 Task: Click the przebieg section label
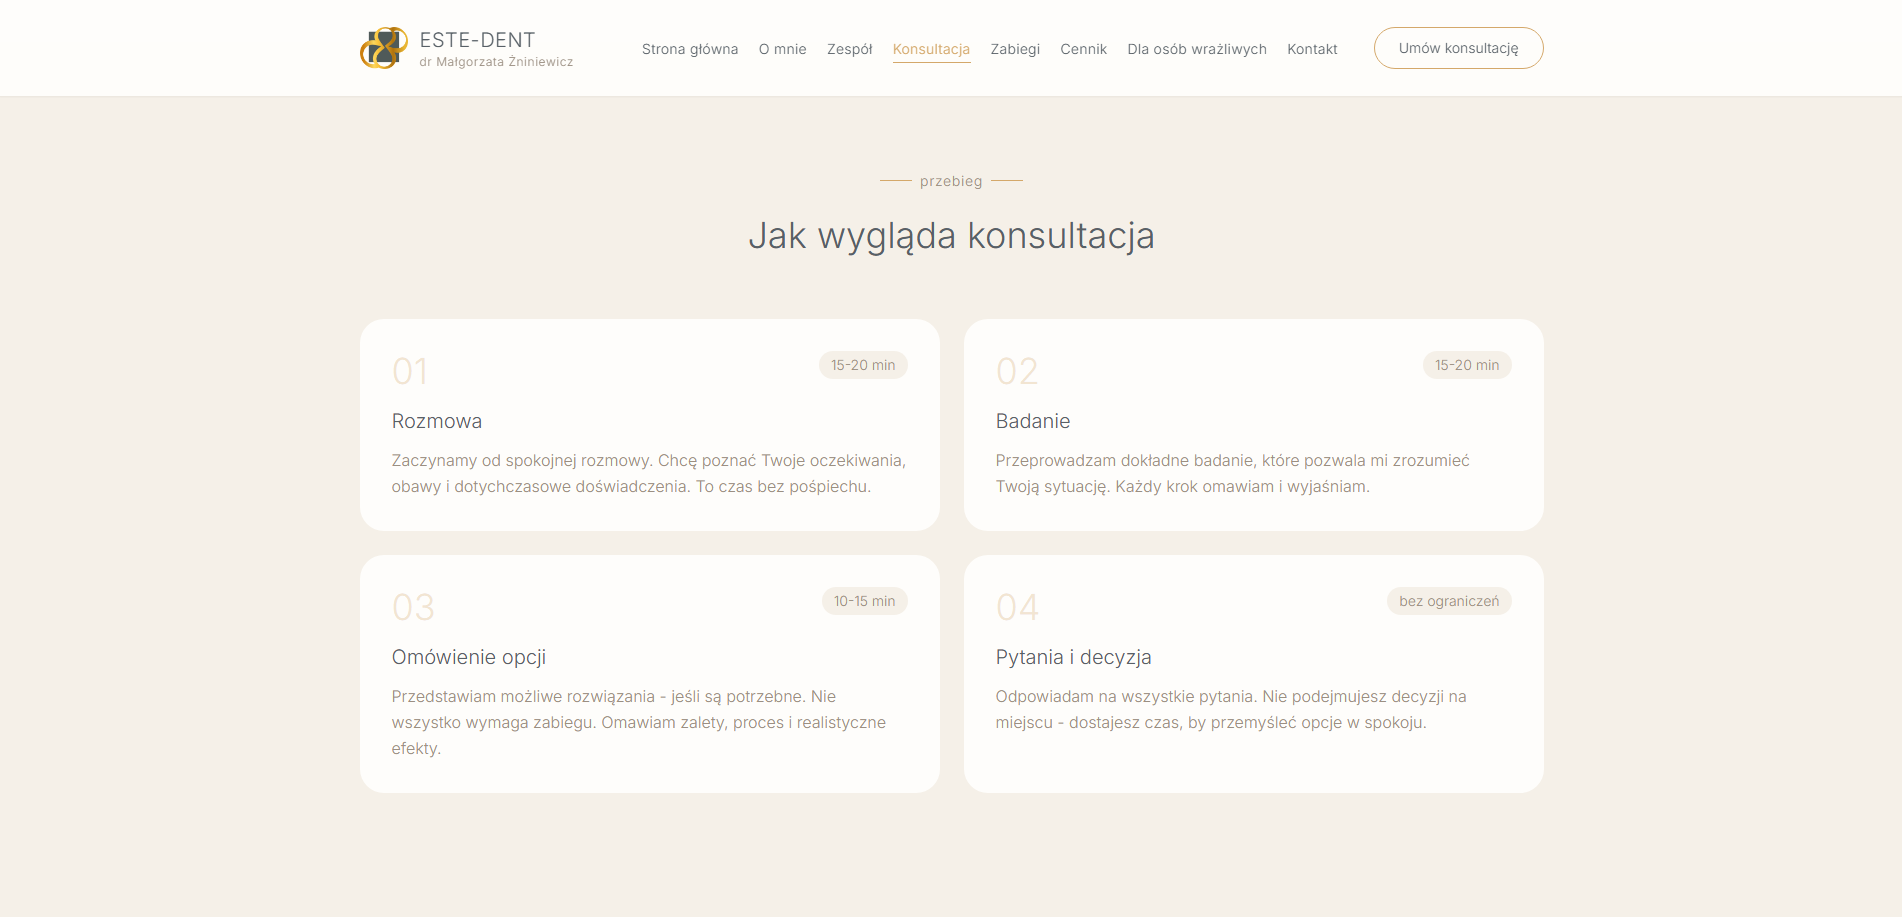(951, 181)
